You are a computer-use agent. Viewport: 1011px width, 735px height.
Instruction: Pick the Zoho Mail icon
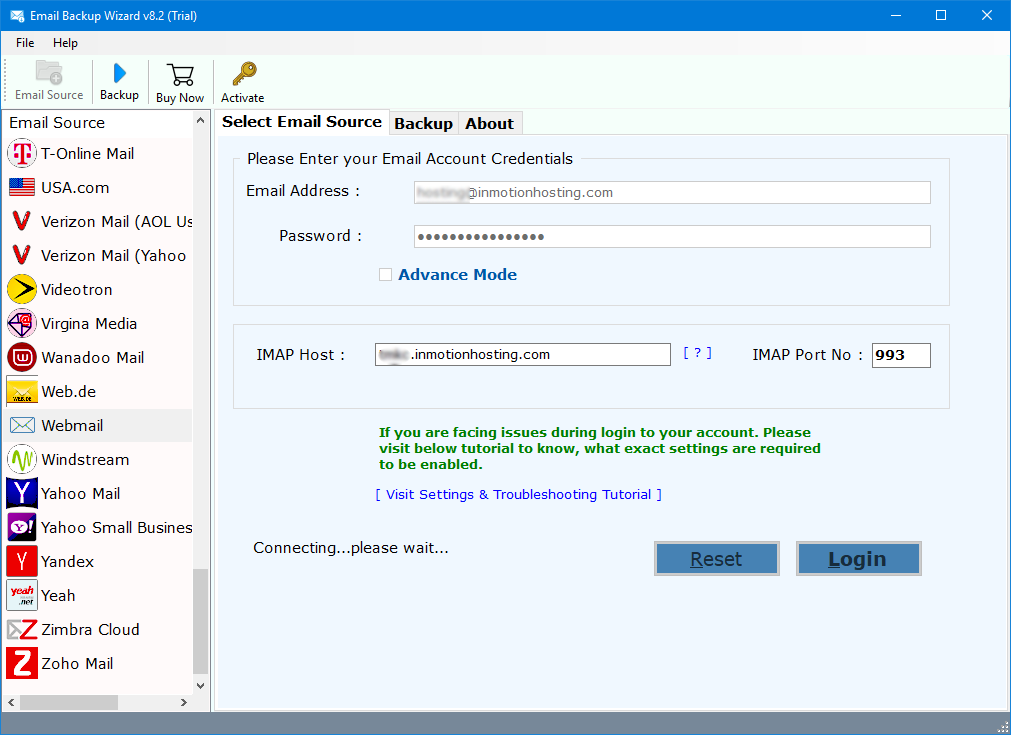(22, 663)
